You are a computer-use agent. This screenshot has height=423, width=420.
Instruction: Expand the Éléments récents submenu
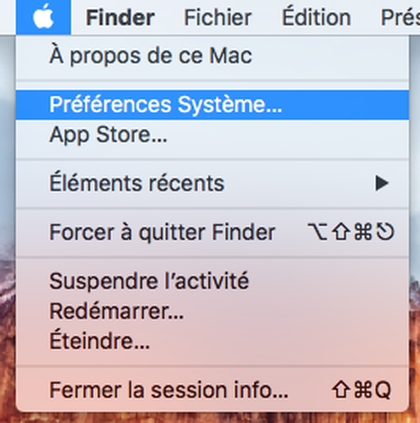pos(212,183)
